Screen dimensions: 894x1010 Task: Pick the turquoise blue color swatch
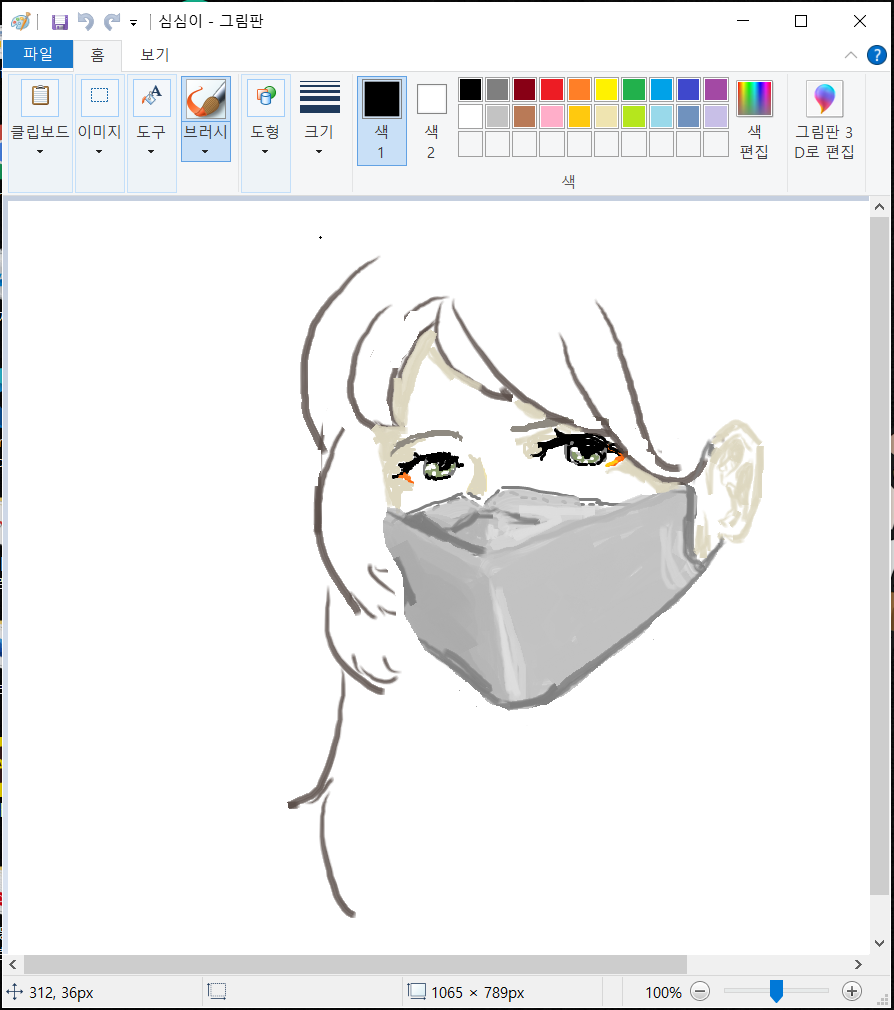pyautogui.click(x=661, y=90)
